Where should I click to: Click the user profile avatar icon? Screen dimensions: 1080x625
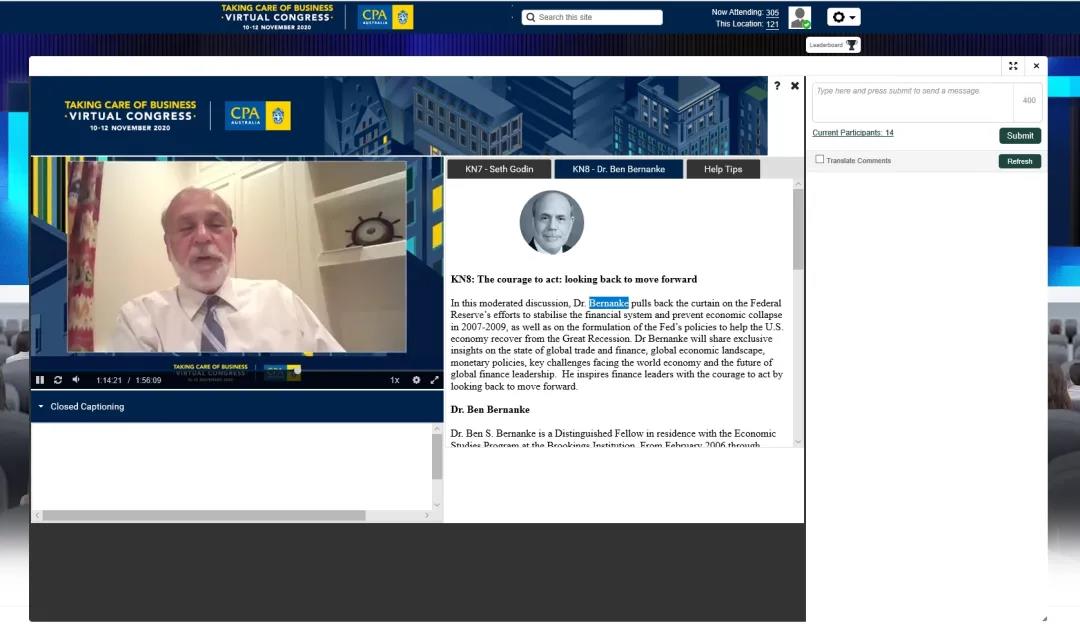pos(800,17)
